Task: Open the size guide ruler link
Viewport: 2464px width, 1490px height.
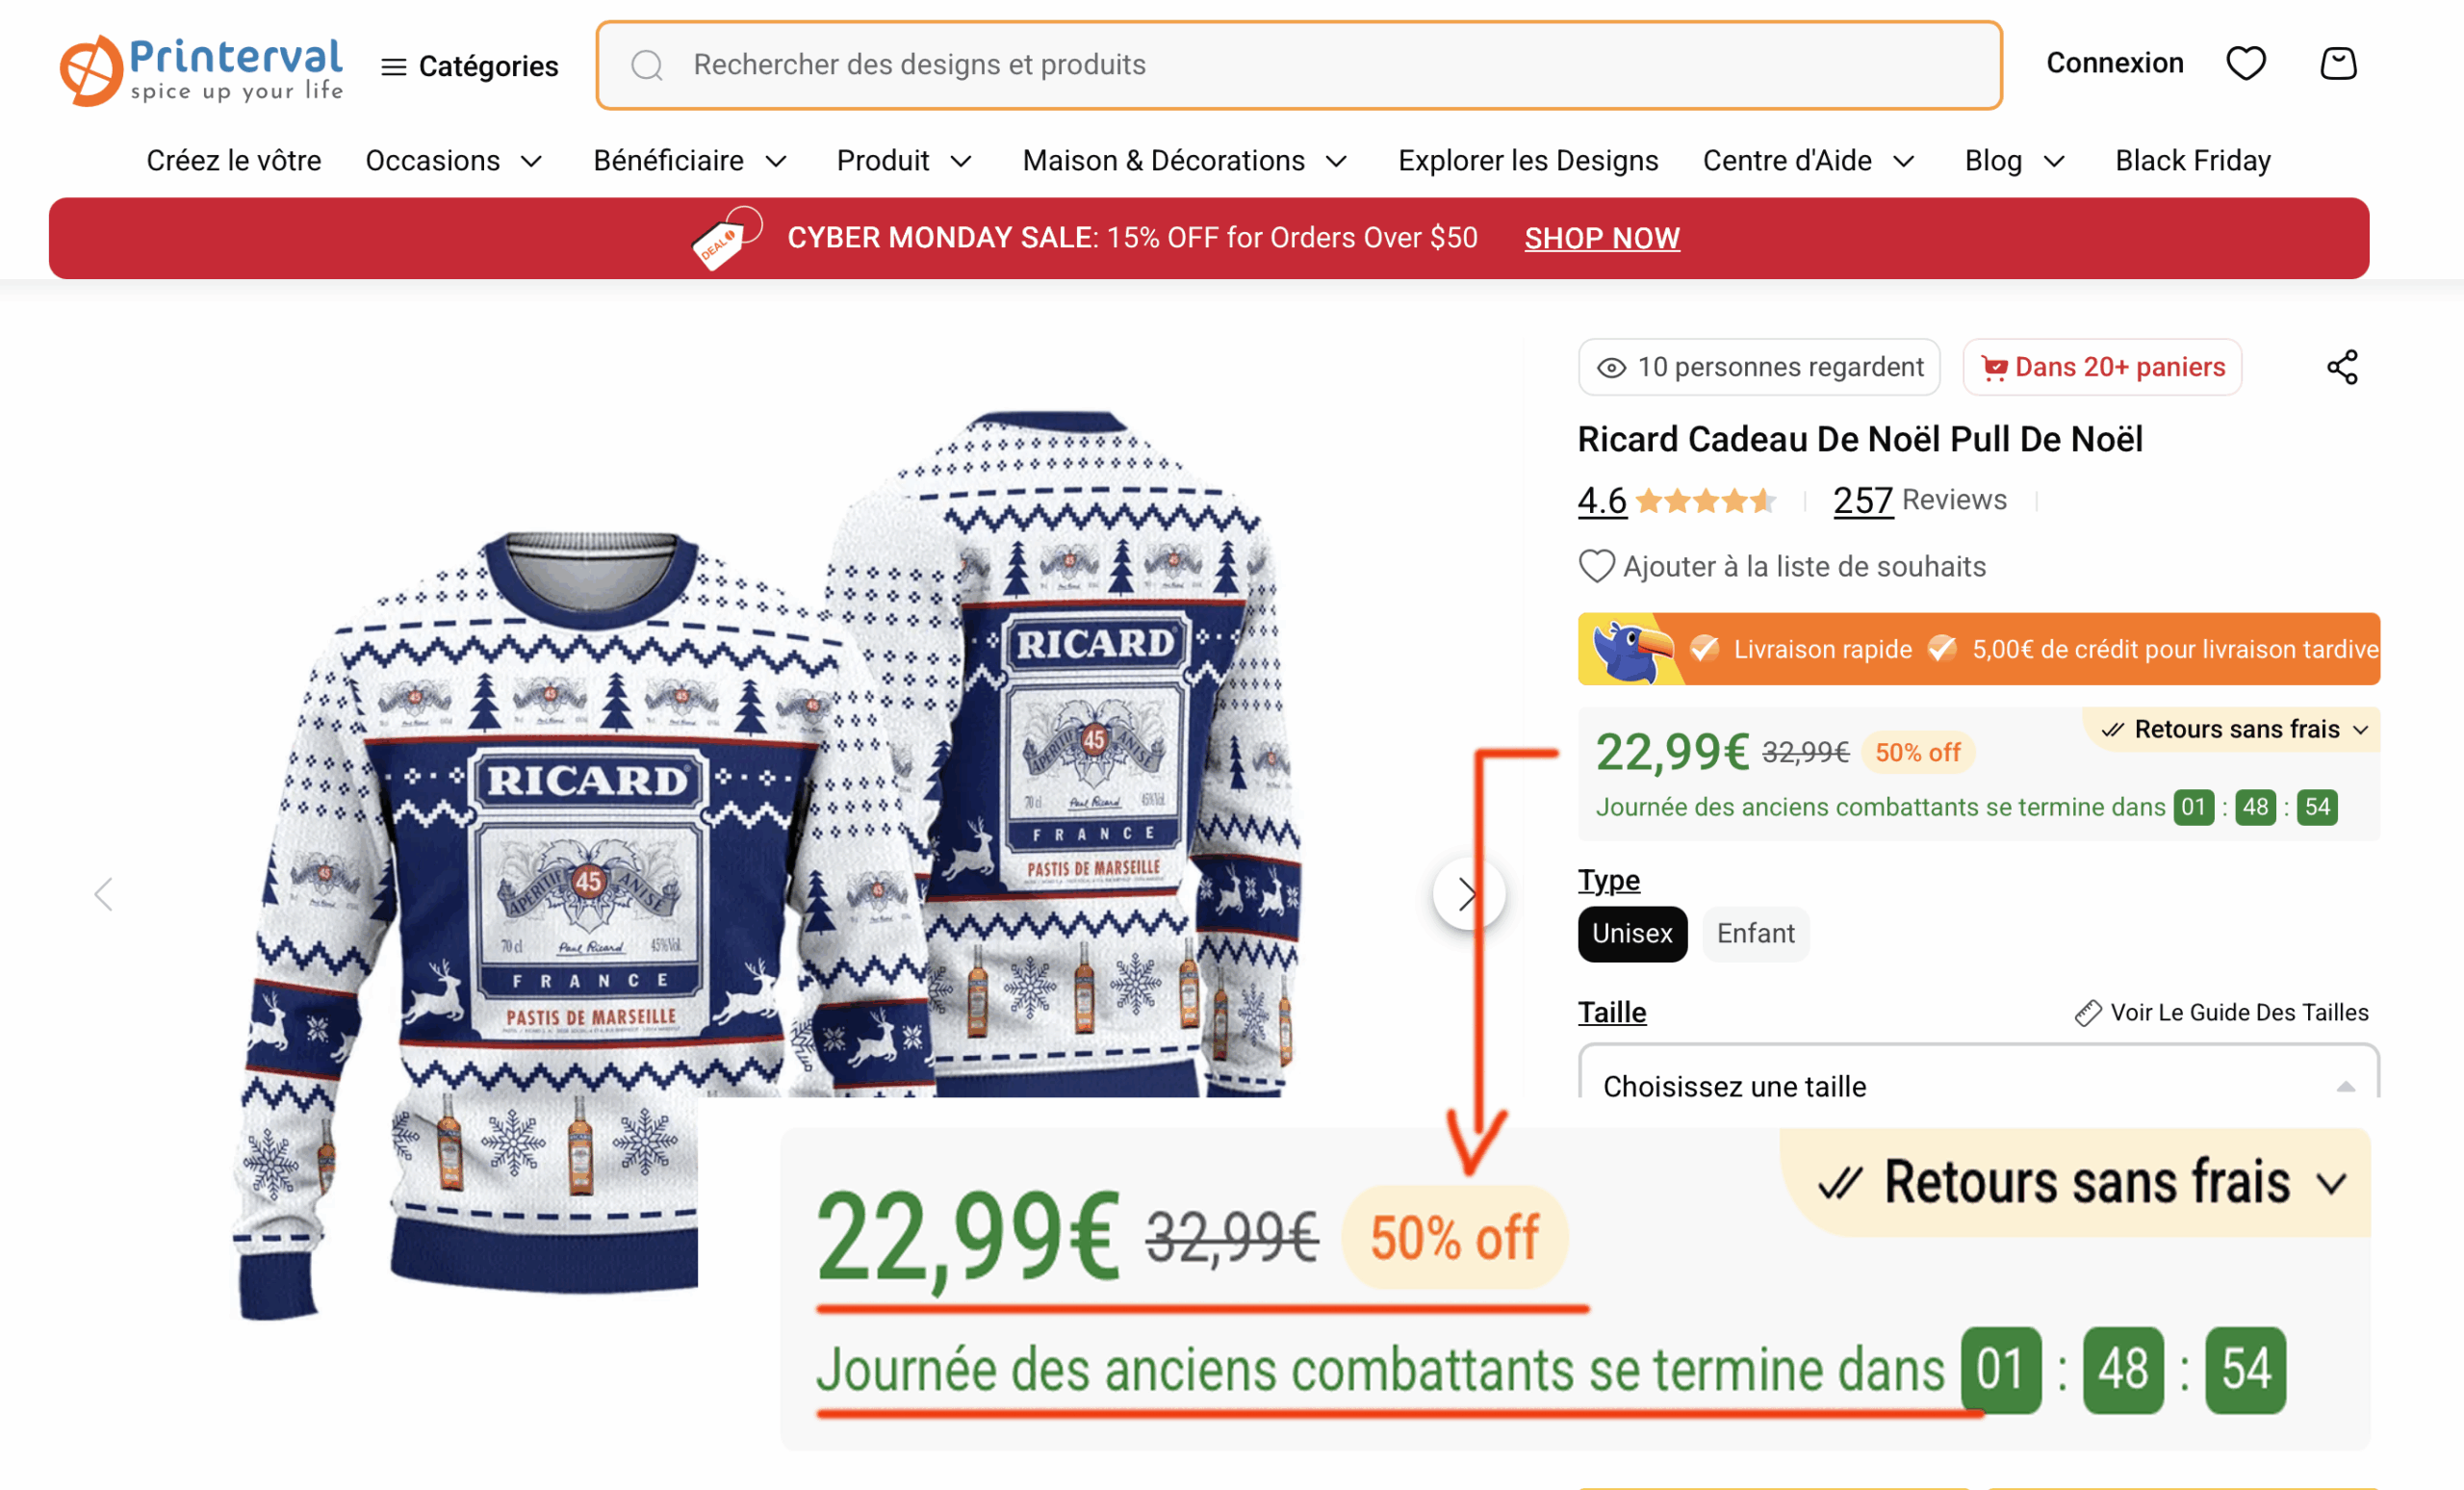Action: pos(2221,1012)
